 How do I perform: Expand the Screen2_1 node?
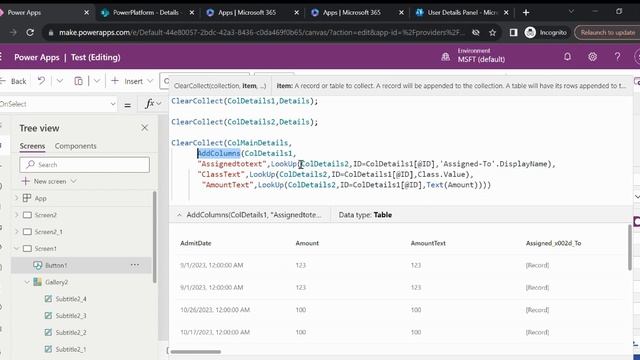17,231
